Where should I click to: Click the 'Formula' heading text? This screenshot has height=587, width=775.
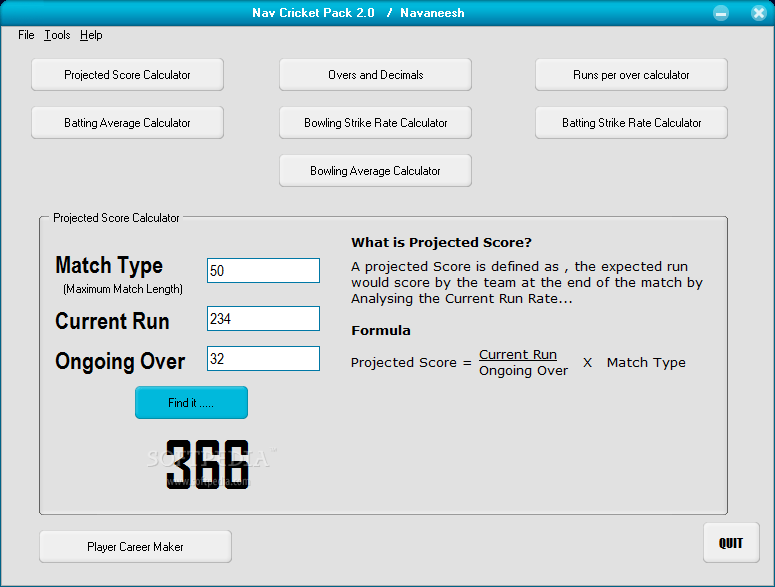click(x=381, y=331)
